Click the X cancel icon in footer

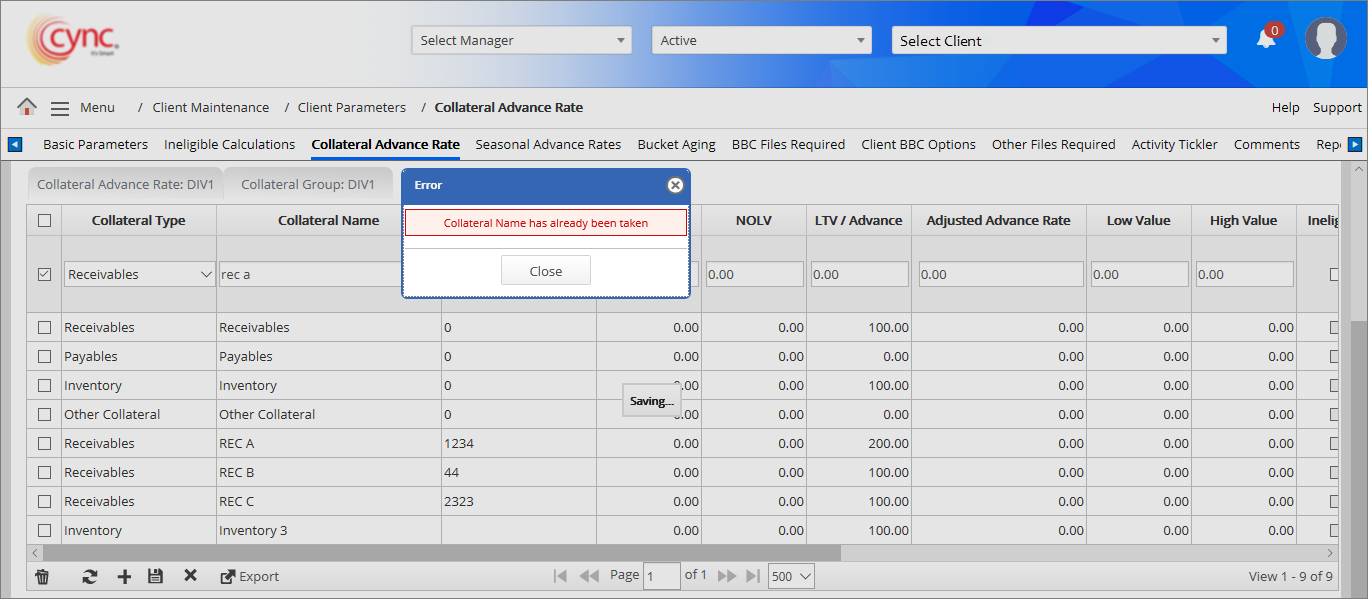point(190,576)
